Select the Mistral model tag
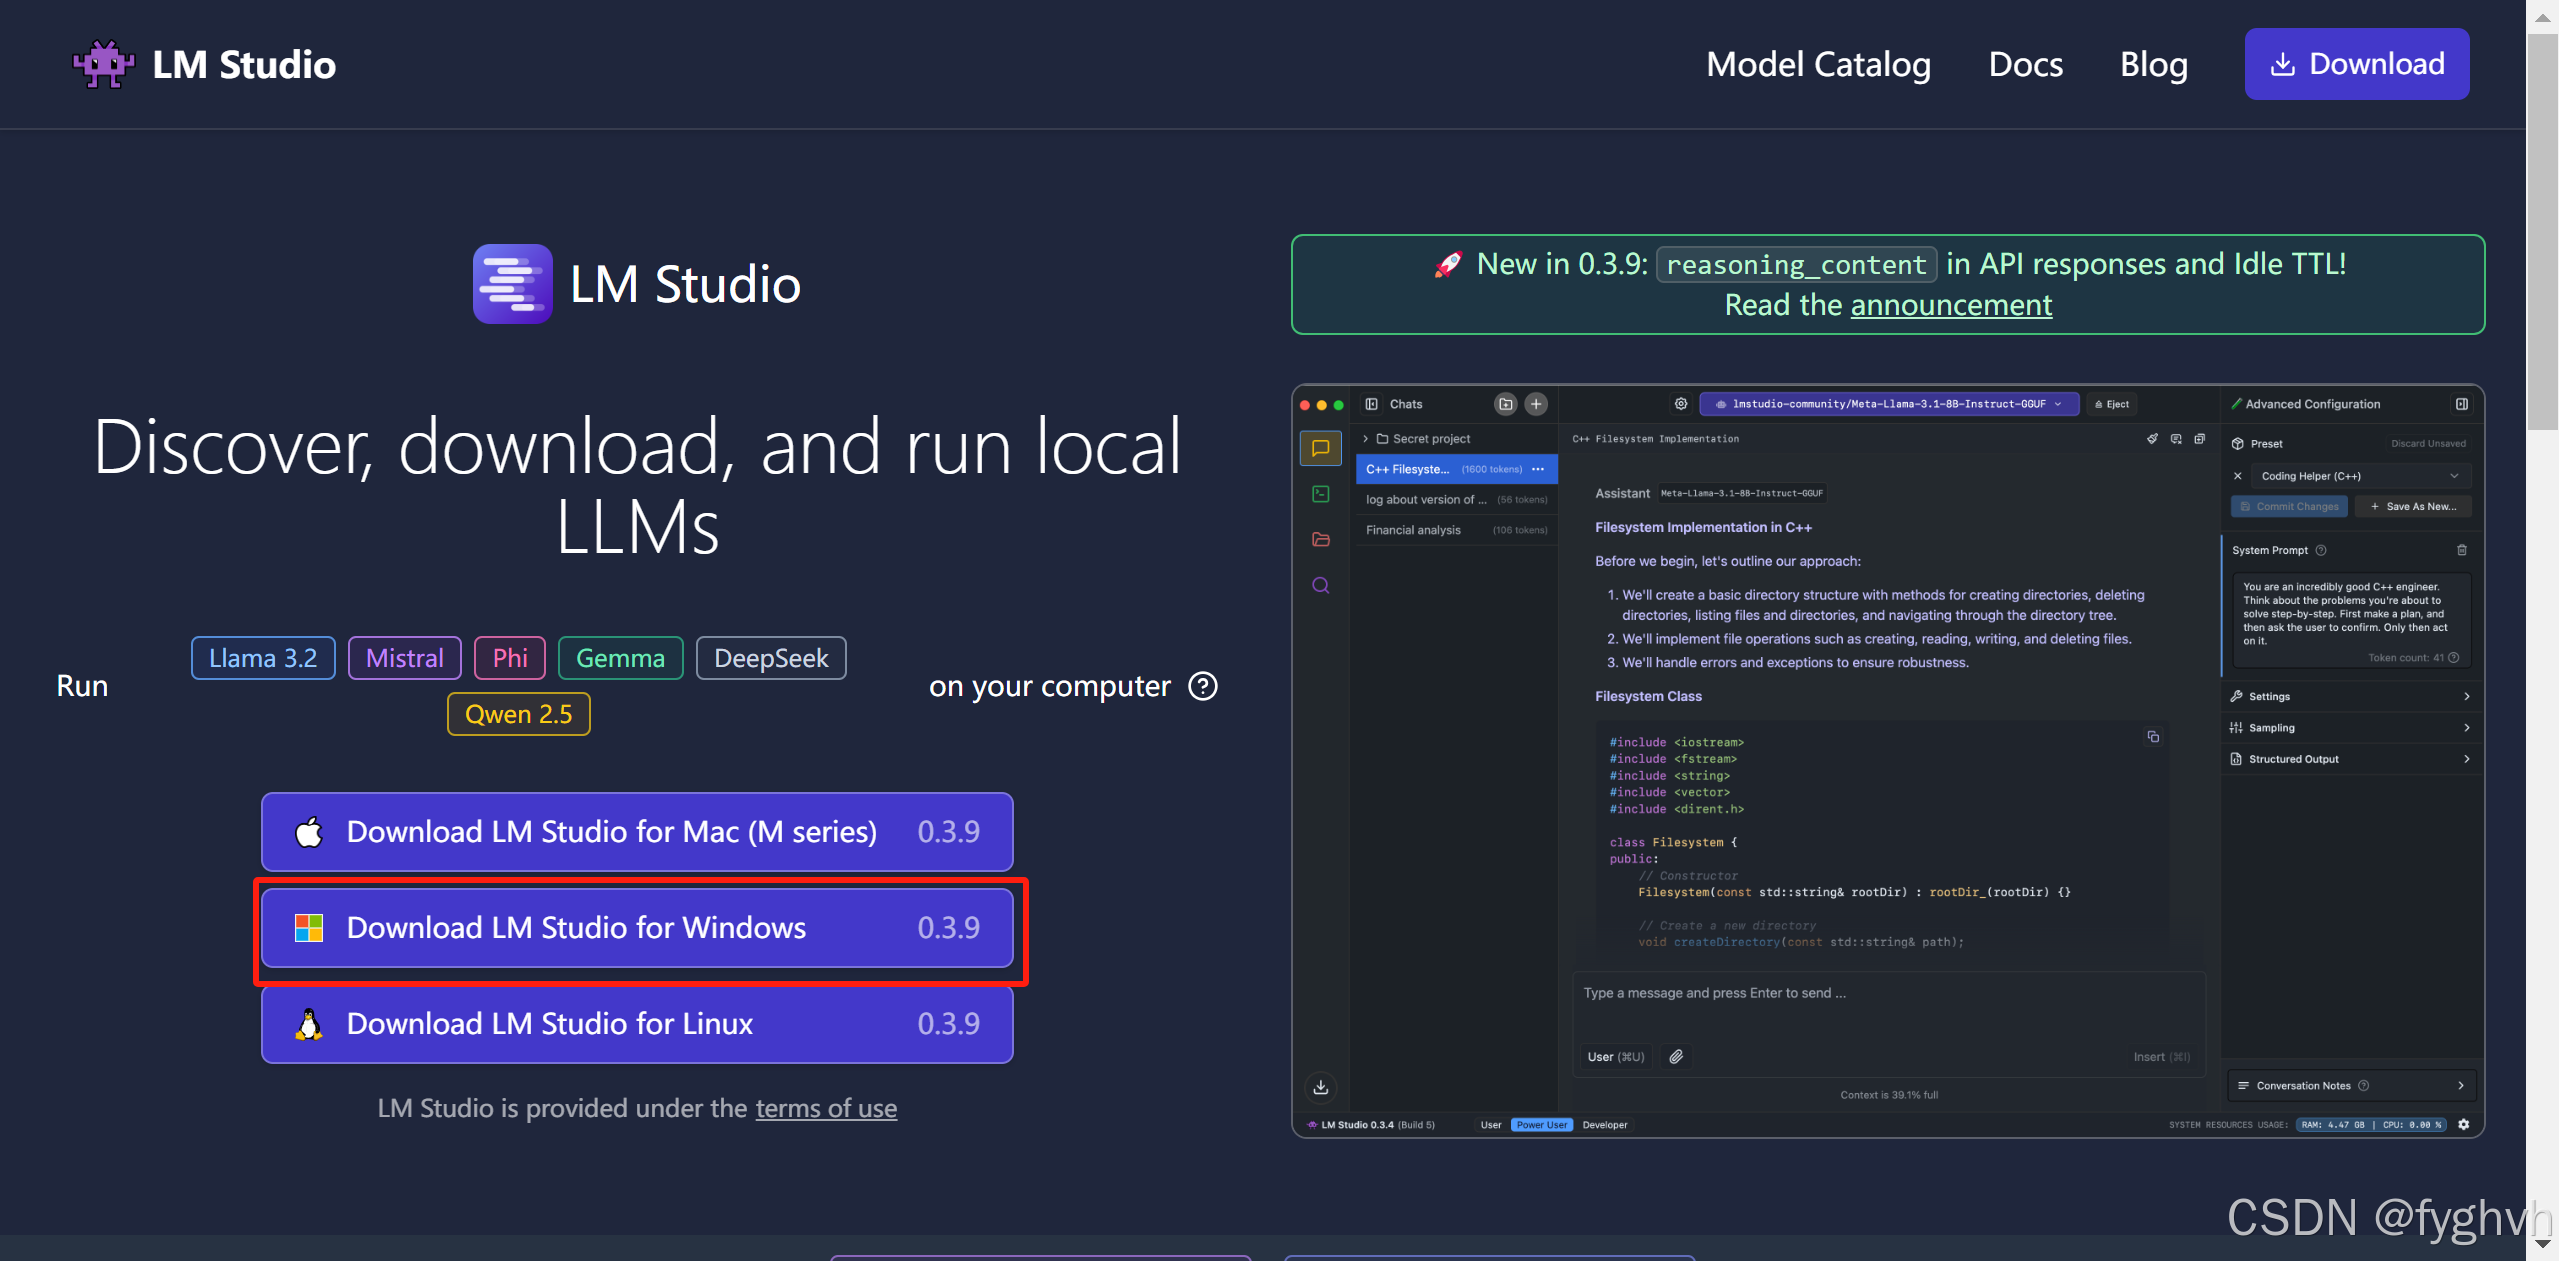Viewport: 2559px width, 1261px height. [404, 658]
